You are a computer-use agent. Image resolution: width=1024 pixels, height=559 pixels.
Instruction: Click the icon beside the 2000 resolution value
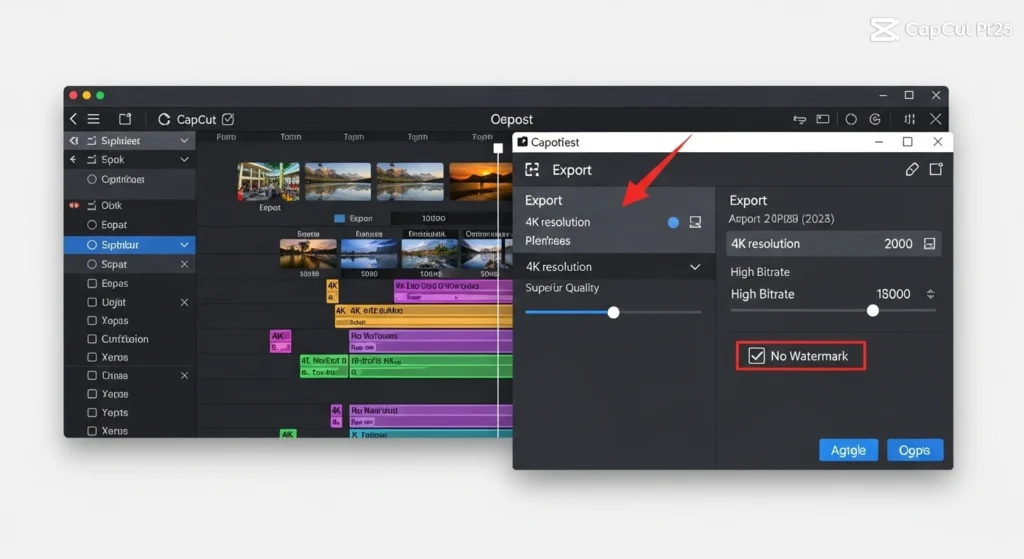click(x=929, y=244)
